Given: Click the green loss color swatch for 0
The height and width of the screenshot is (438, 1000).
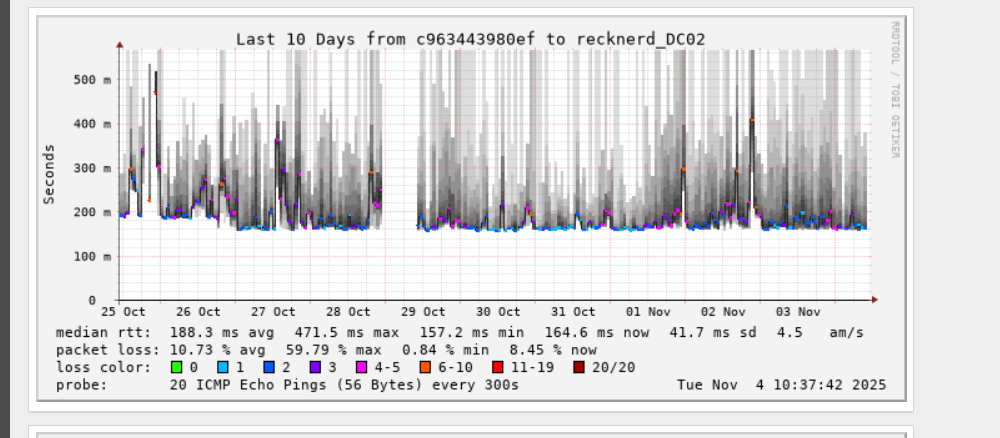Looking at the screenshot, I should [176, 367].
